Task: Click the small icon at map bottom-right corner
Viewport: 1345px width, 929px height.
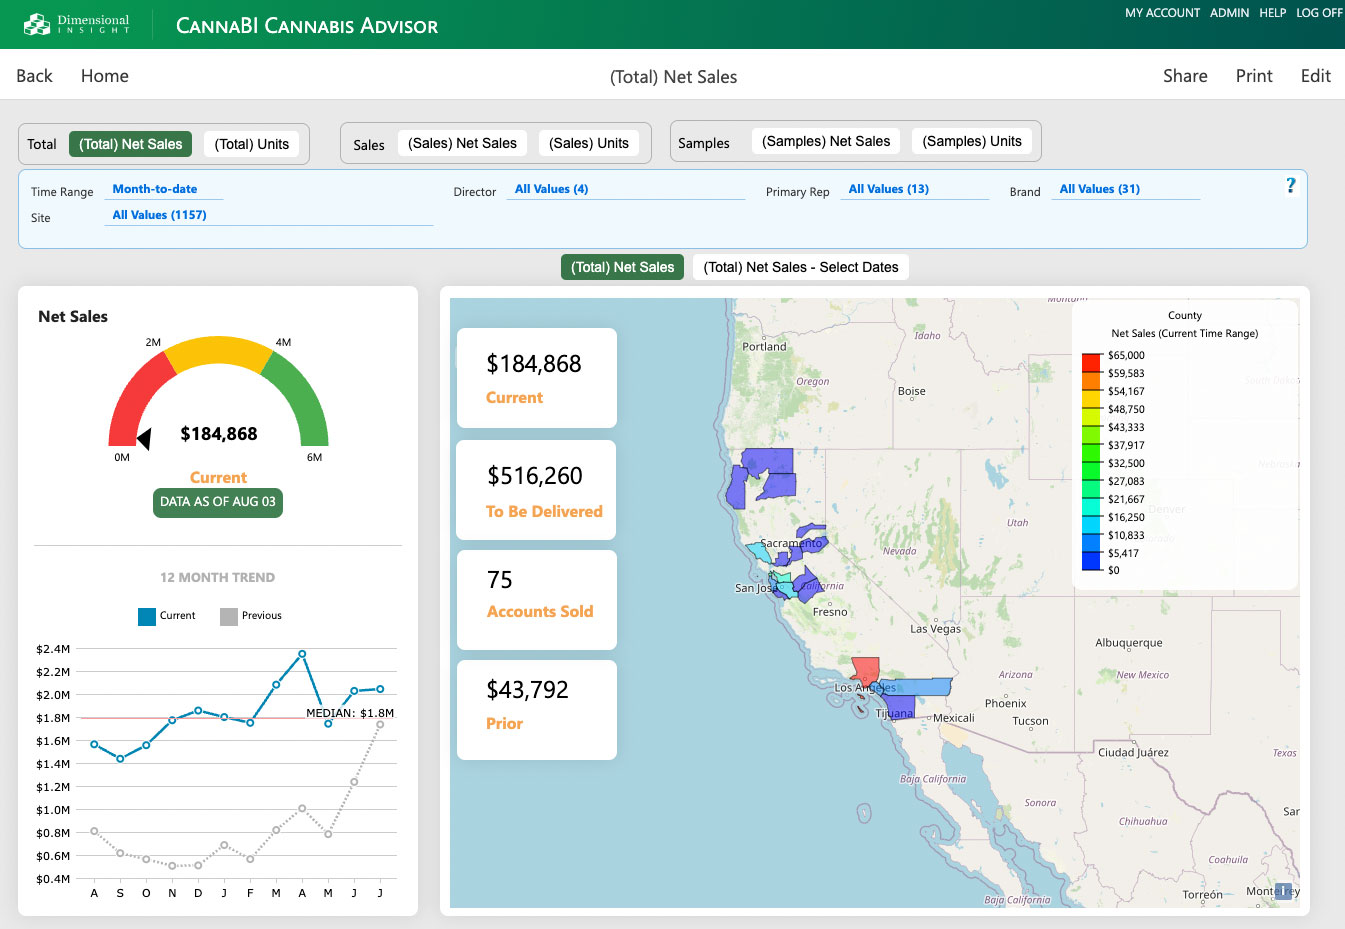Action: pos(1283,891)
